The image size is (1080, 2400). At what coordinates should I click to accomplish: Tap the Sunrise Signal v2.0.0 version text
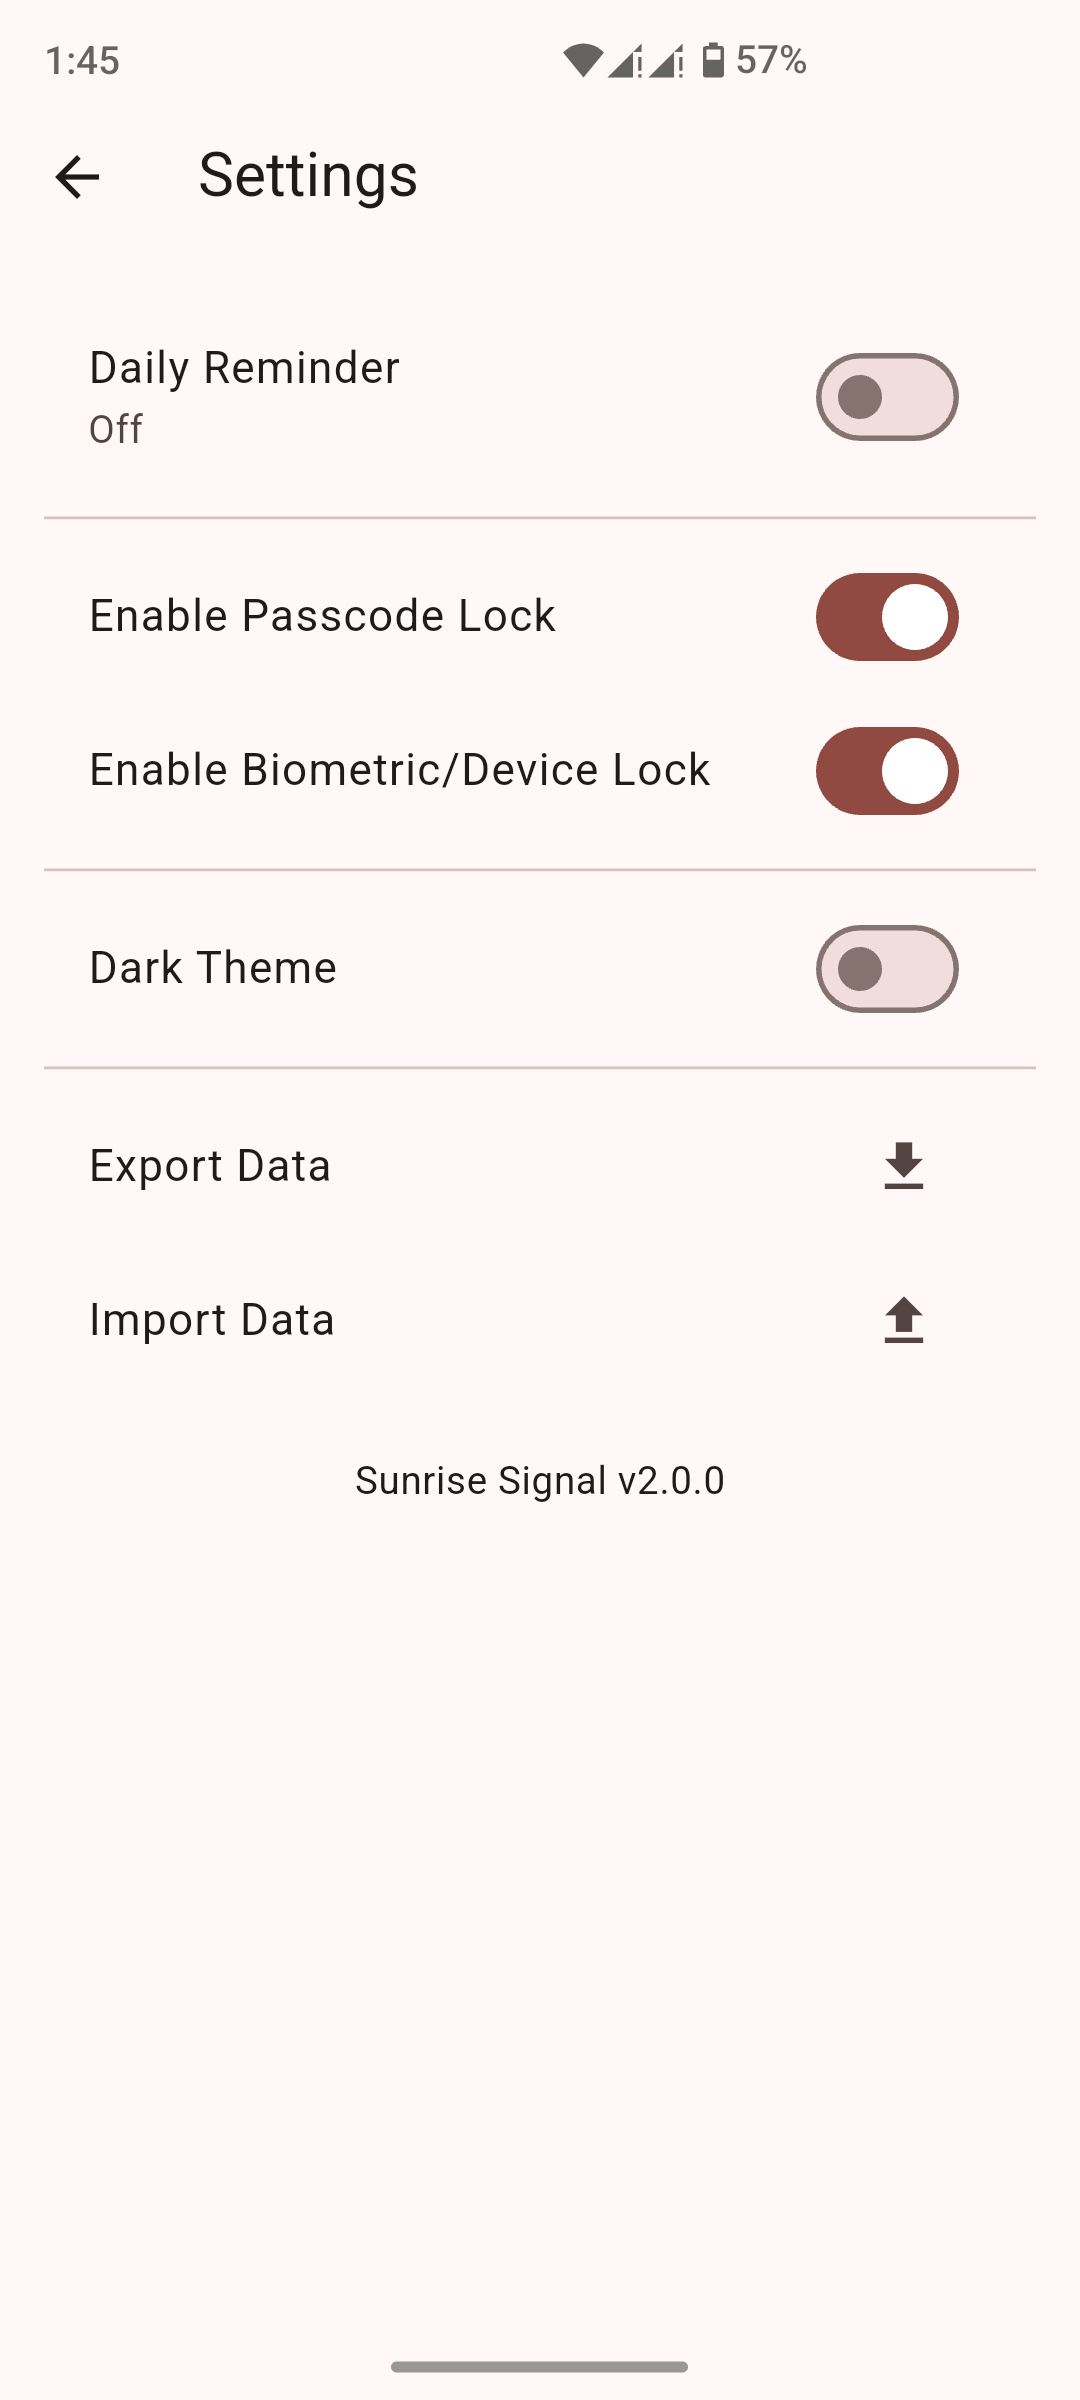click(x=540, y=1480)
